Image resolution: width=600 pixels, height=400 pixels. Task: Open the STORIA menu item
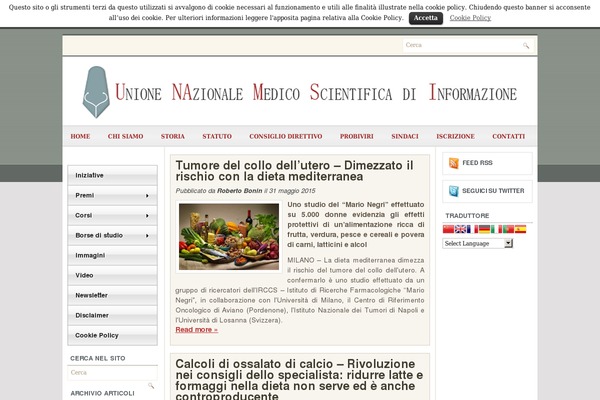pyautogui.click(x=173, y=136)
